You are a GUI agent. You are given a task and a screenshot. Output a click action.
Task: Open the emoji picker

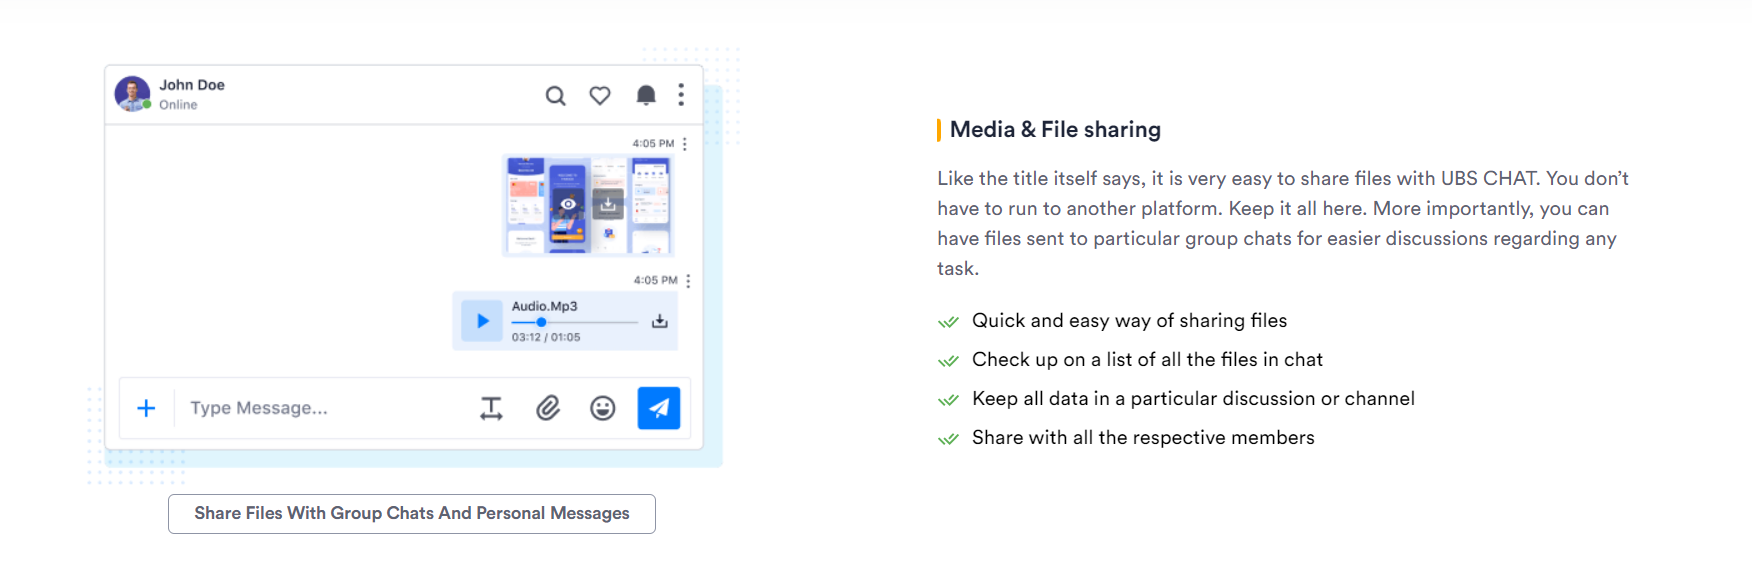coord(602,408)
